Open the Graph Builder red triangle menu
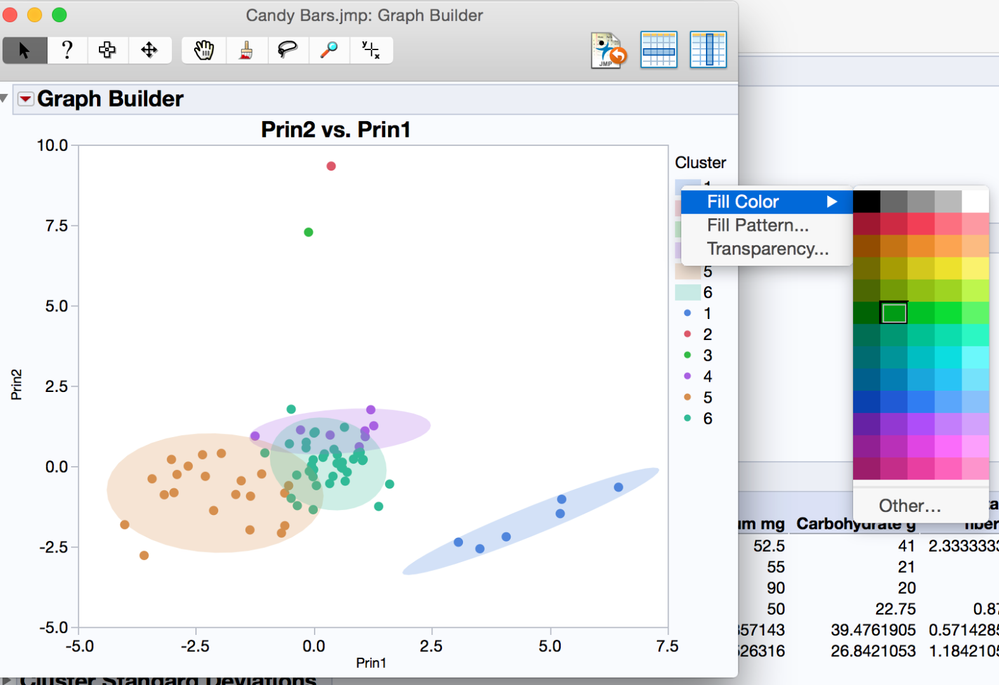The image size is (999, 685). [25, 99]
